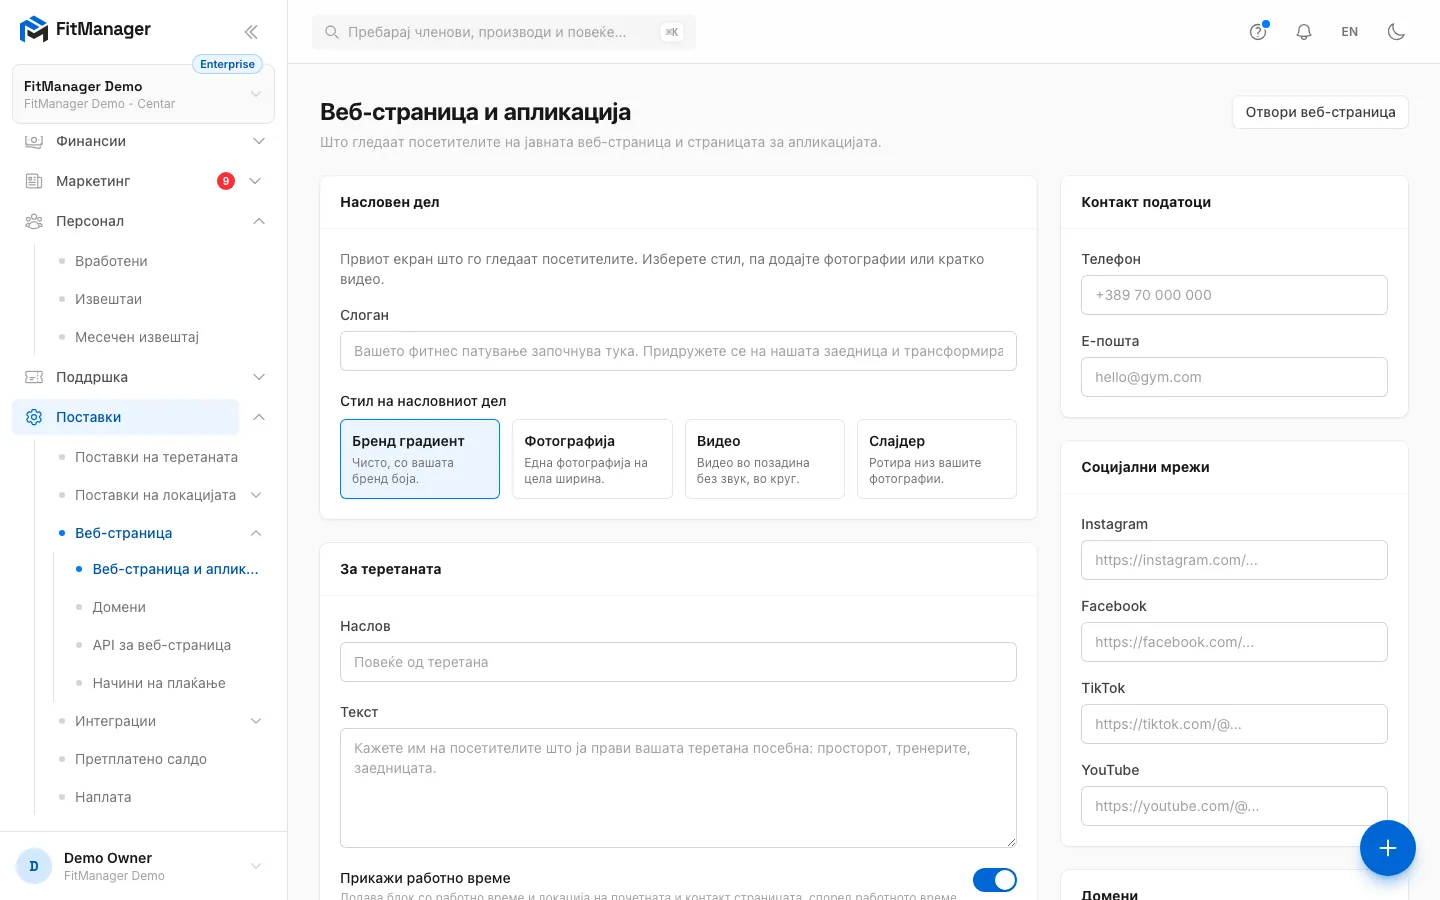Open Начини на плаќање menu item
This screenshot has width=1440, height=900.
[159, 683]
